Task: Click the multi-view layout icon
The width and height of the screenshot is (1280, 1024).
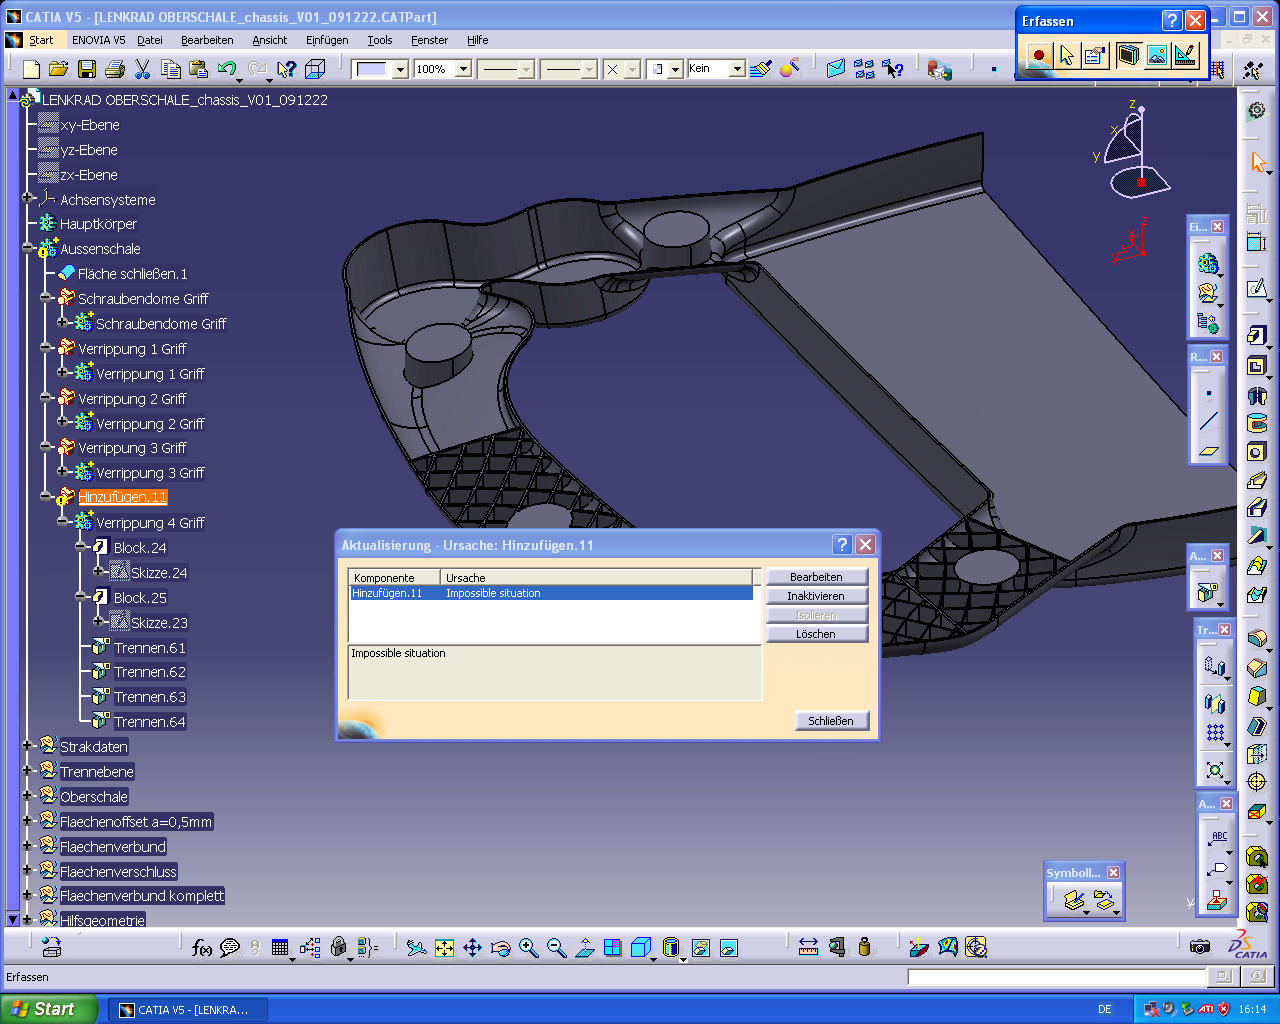Action: coord(613,947)
